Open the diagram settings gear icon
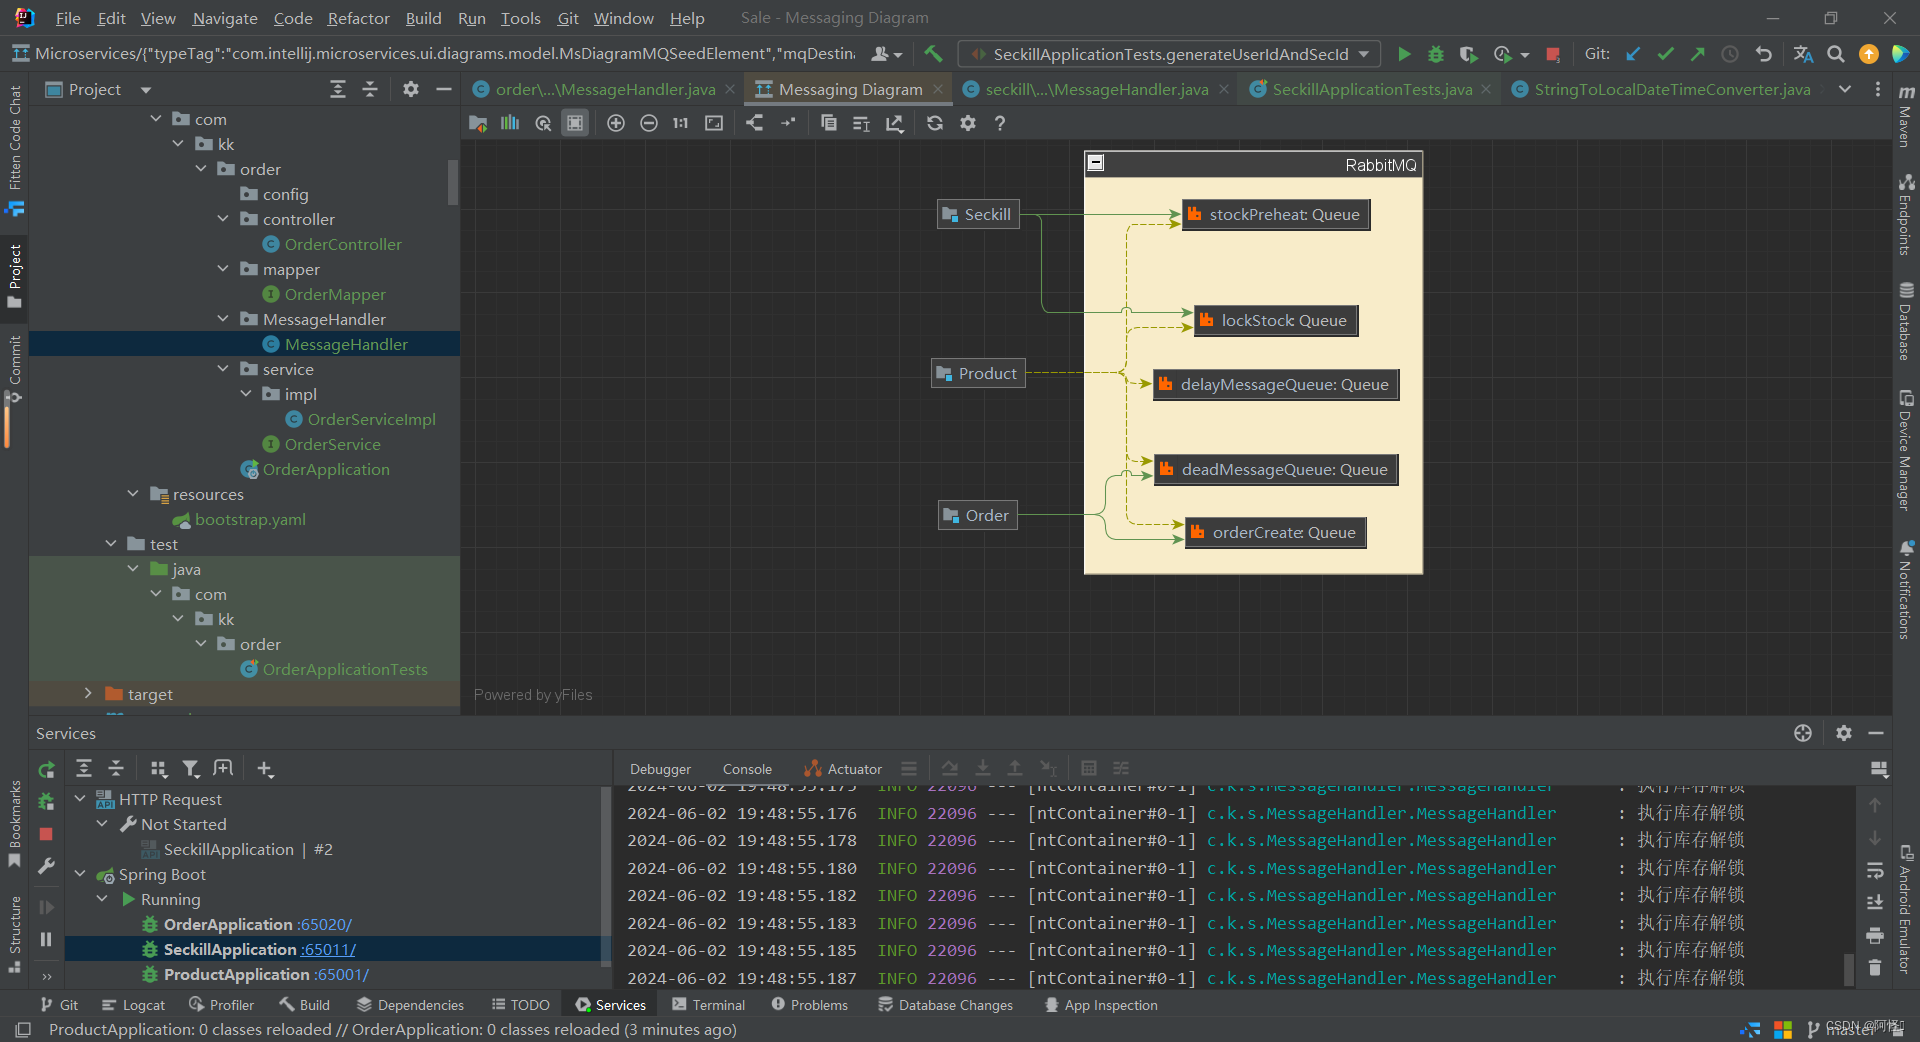This screenshot has width=1920, height=1042. pos(967,123)
